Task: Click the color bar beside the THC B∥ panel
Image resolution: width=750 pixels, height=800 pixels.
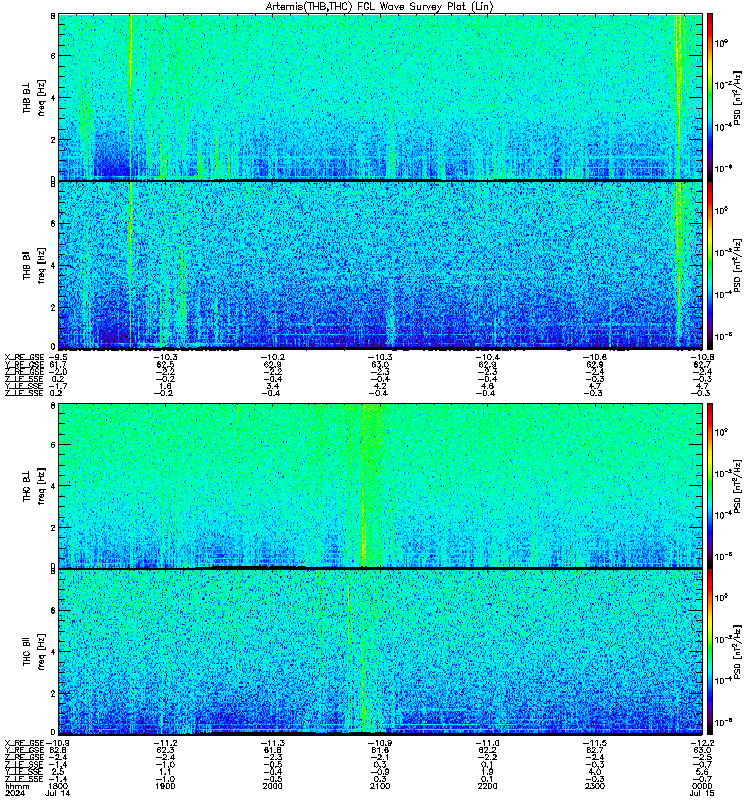Action: pyautogui.click(x=710, y=652)
